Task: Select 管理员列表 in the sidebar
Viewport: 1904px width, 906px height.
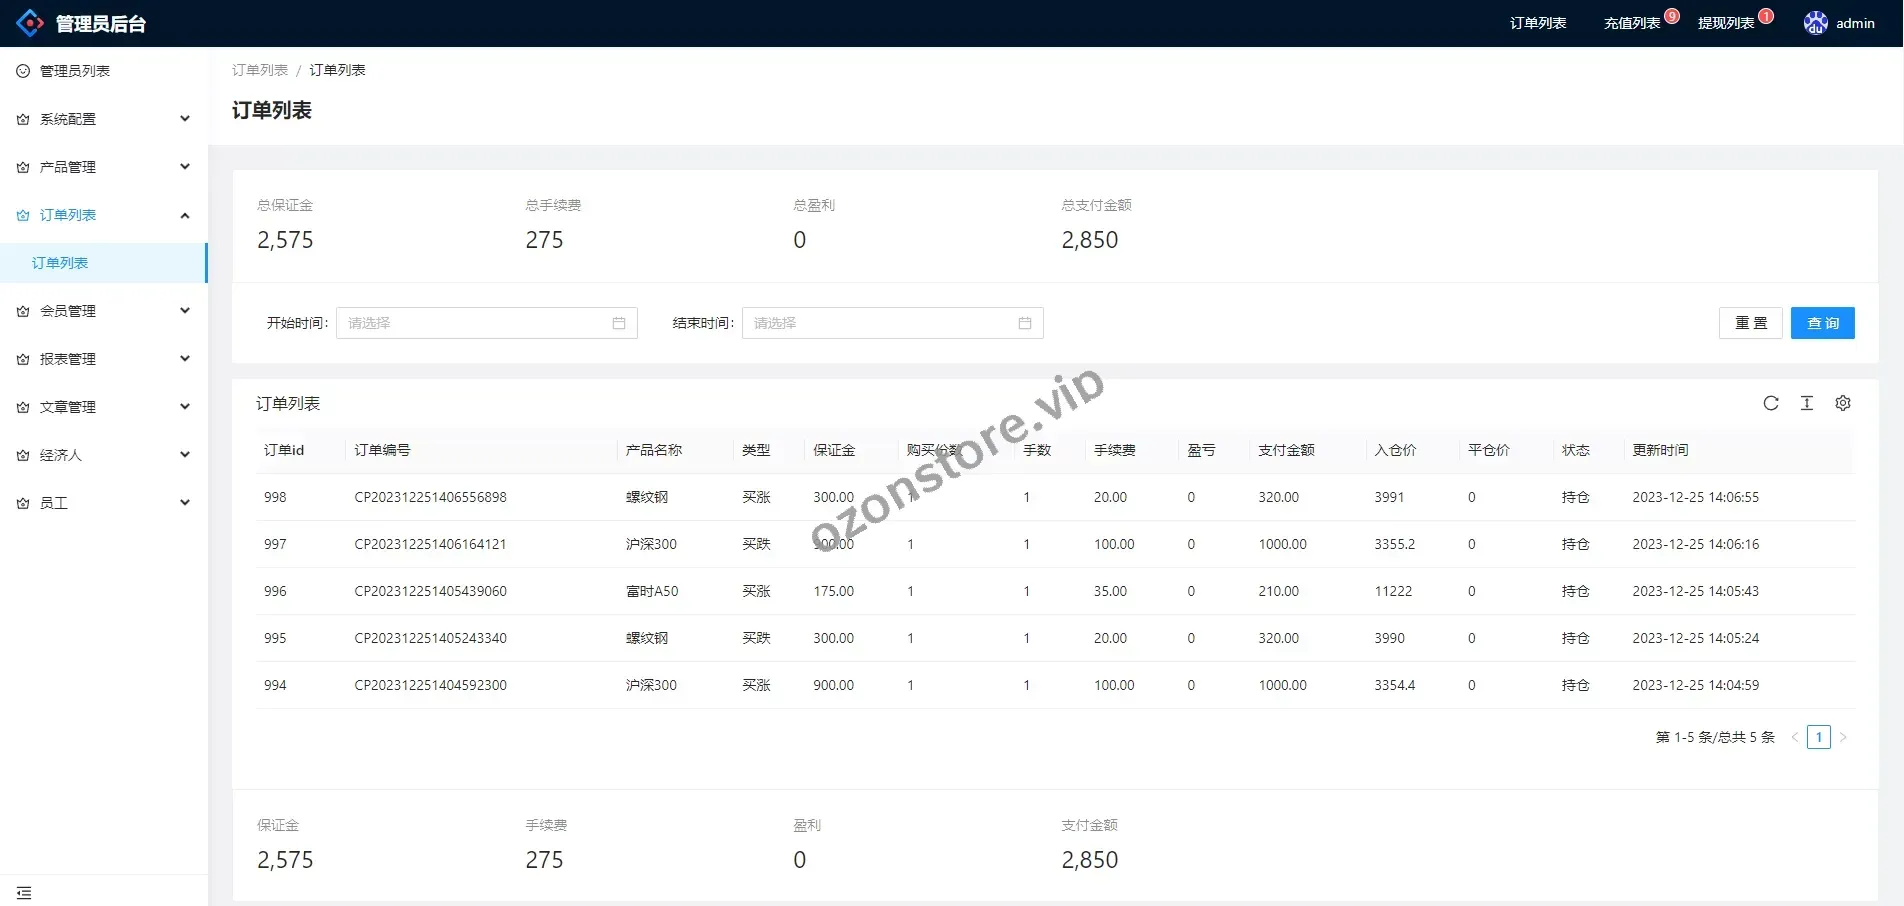Action: [75, 71]
